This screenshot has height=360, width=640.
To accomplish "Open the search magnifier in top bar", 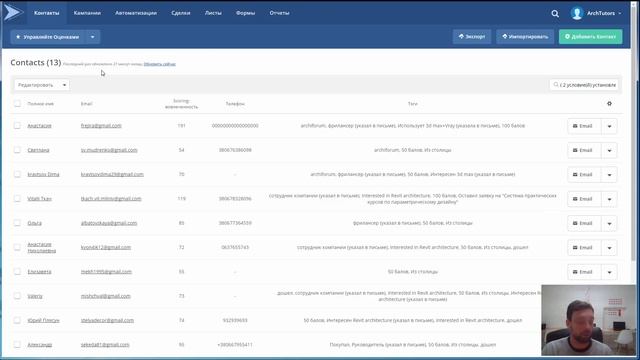I will click(x=555, y=13).
